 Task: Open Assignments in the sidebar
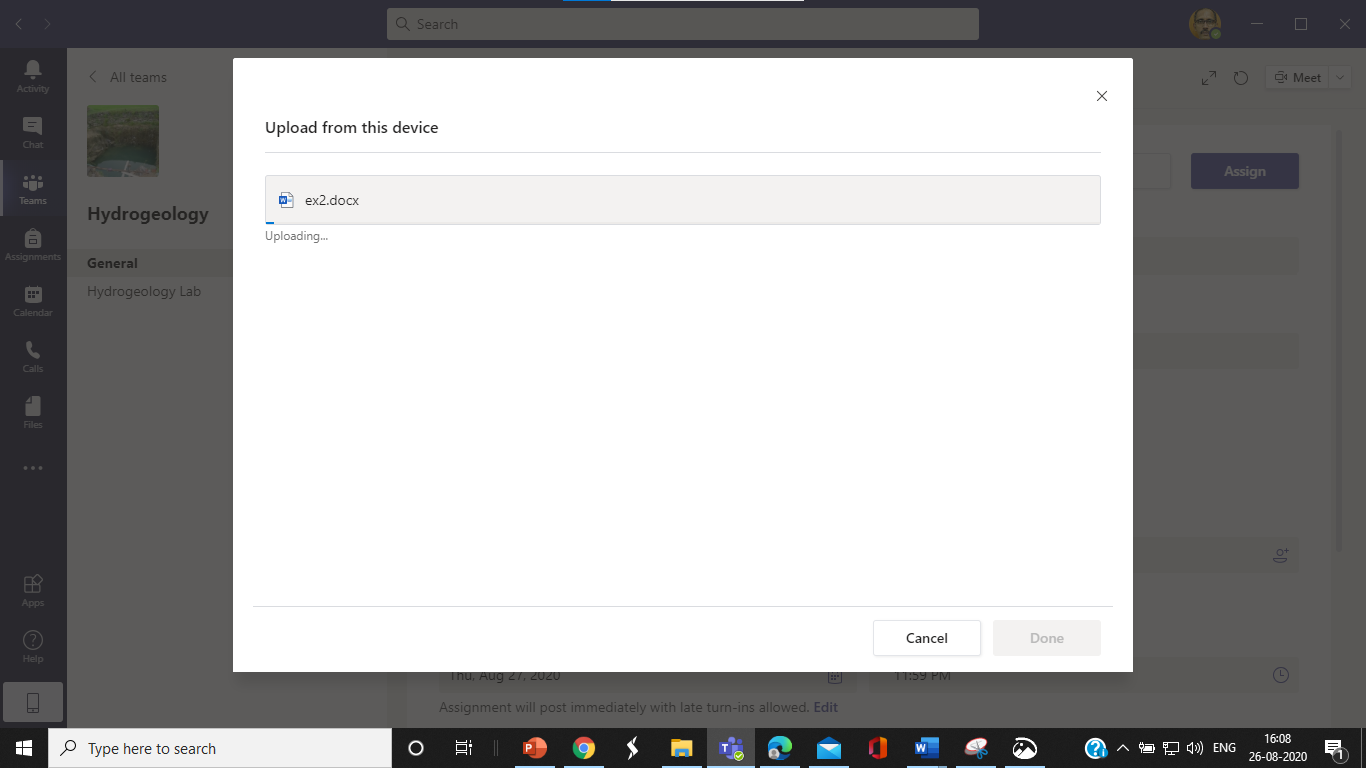[x=33, y=244]
